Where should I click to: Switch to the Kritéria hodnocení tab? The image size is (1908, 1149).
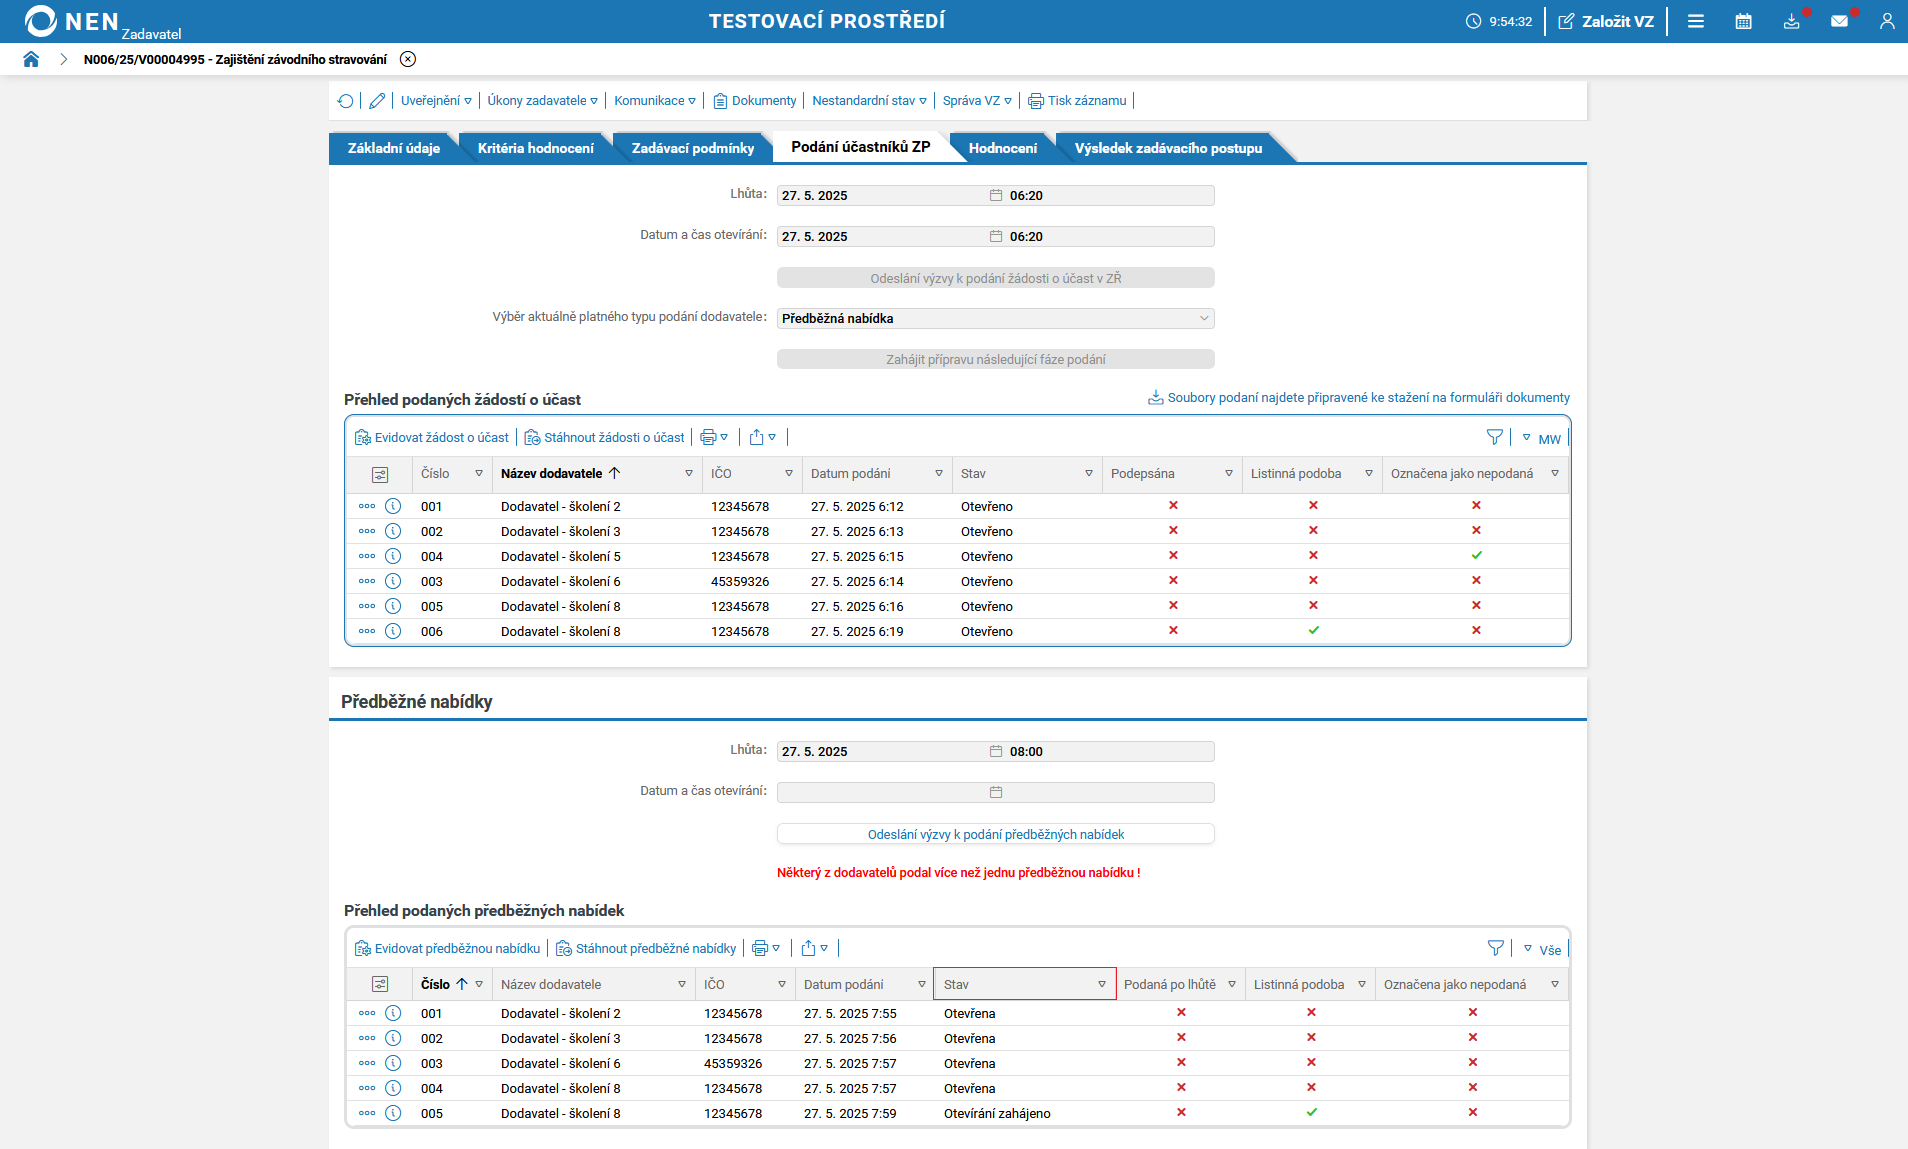[x=535, y=148]
